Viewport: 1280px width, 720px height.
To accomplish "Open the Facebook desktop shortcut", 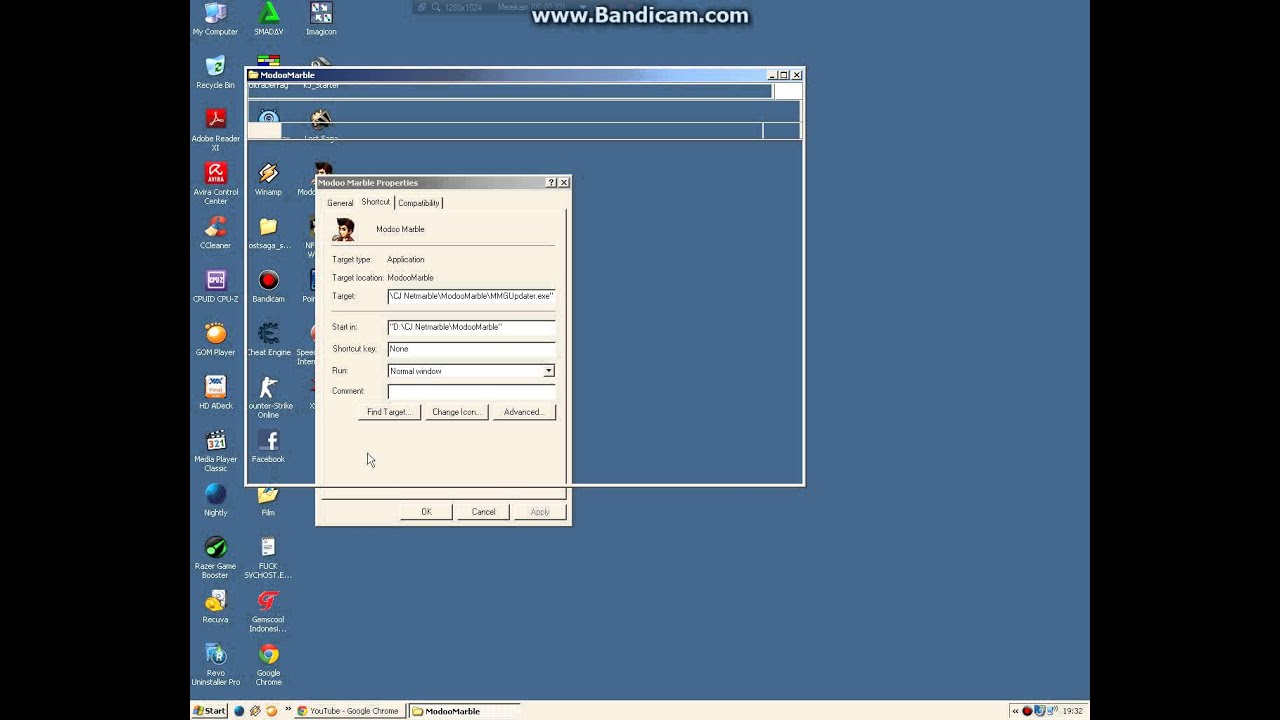I will pyautogui.click(x=268, y=446).
